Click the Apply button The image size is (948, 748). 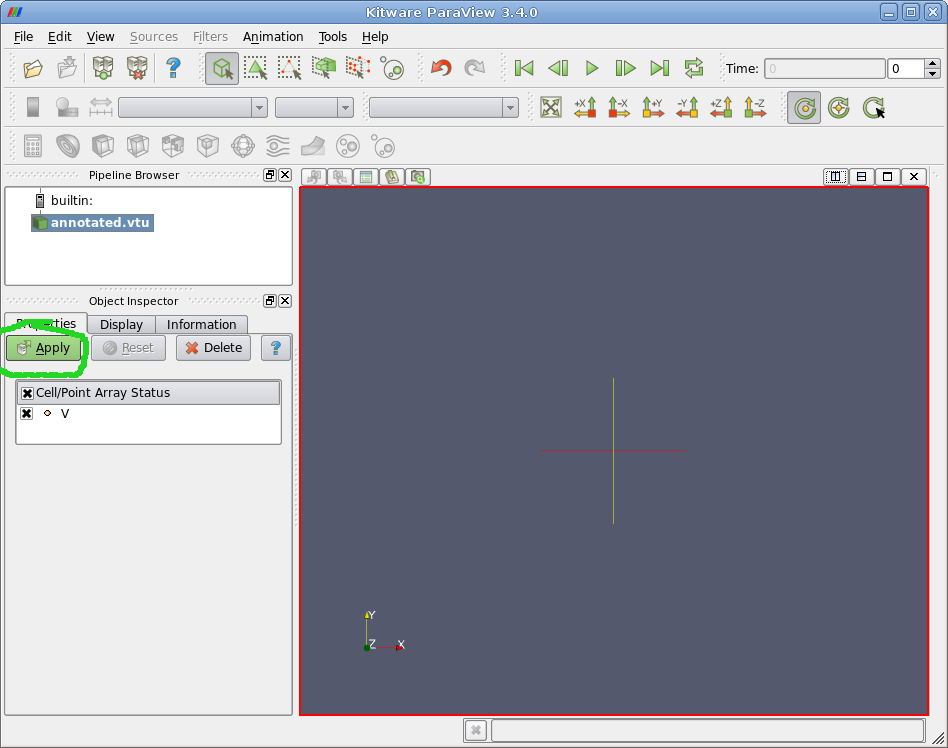pyautogui.click(x=43, y=348)
